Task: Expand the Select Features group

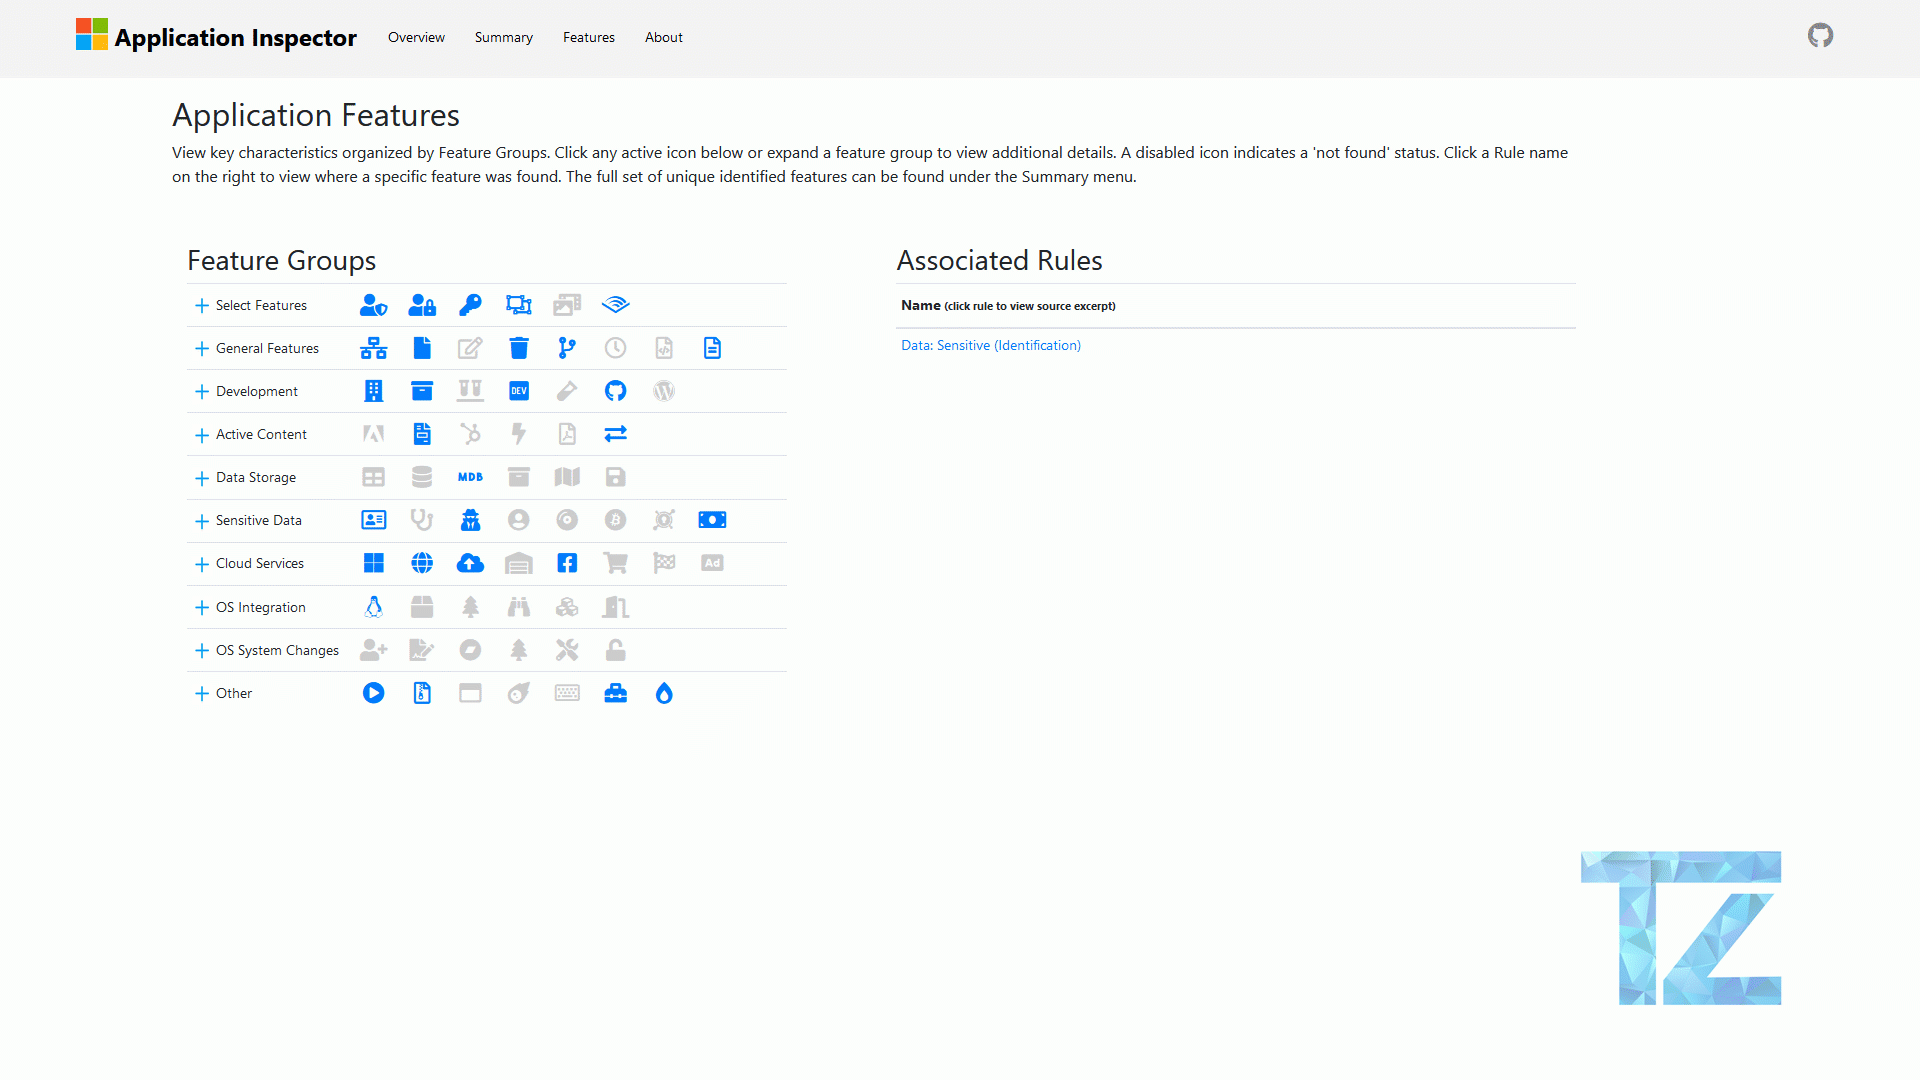Action: click(202, 306)
